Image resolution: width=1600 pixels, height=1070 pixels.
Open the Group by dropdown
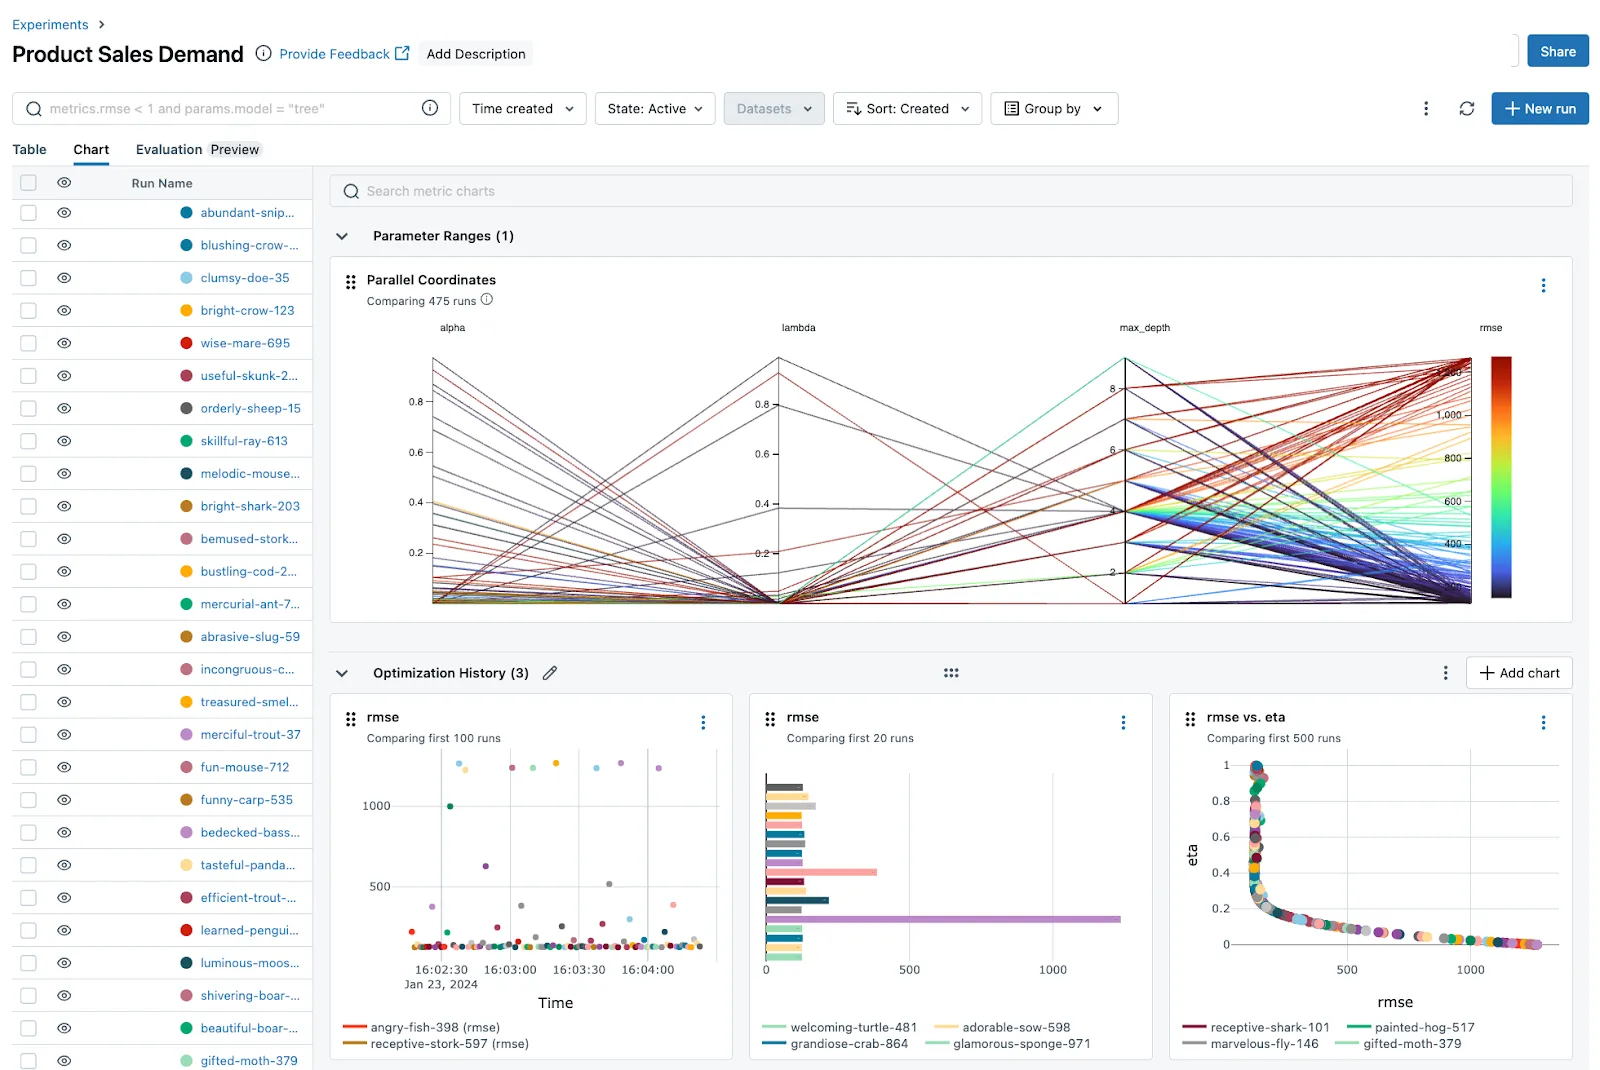[1053, 108]
